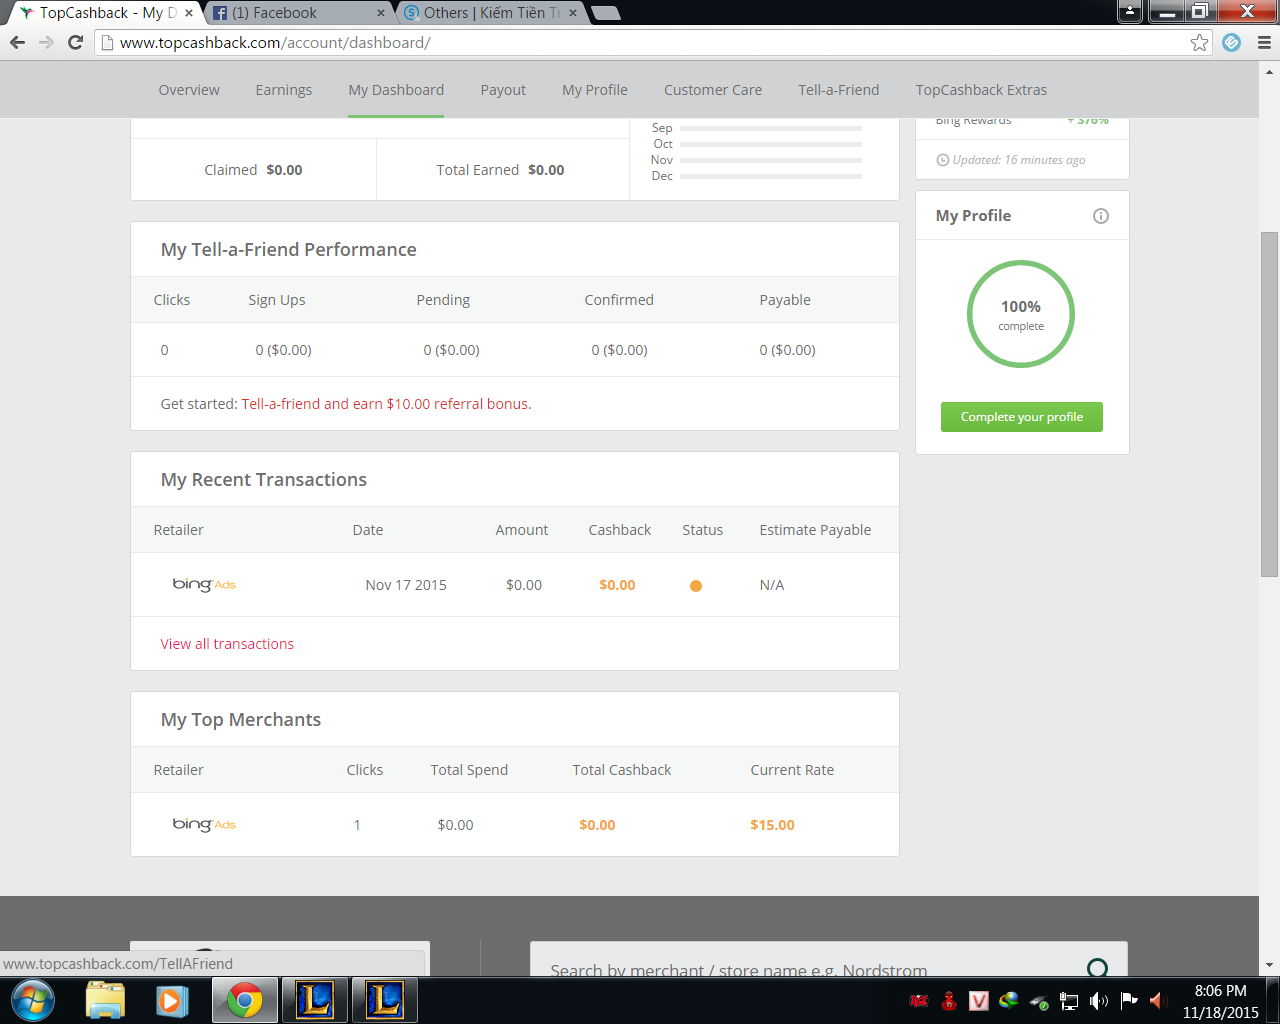Click the scrollbar up arrow
This screenshot has width=1280, height=1024.
[x=1270, y=71]
